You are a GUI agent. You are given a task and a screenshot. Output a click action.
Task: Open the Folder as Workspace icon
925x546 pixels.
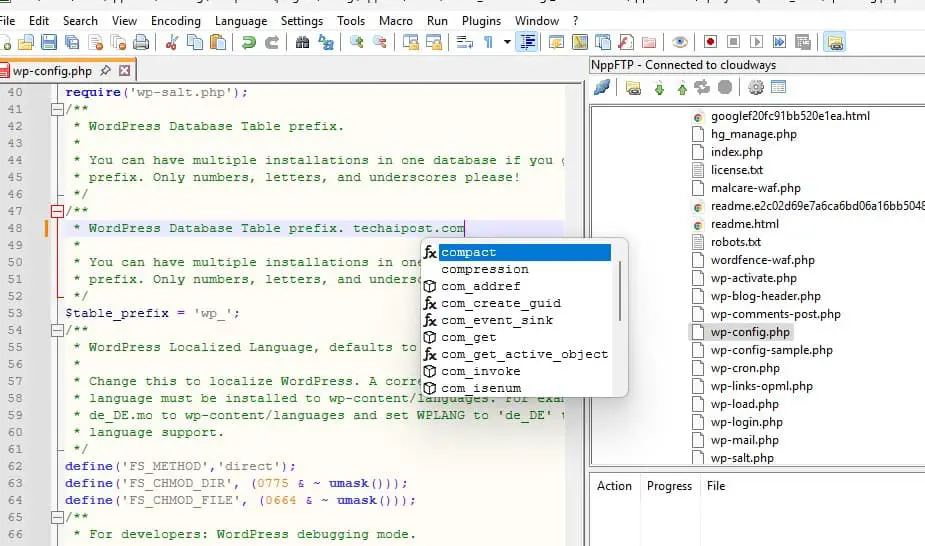(649, 42)
